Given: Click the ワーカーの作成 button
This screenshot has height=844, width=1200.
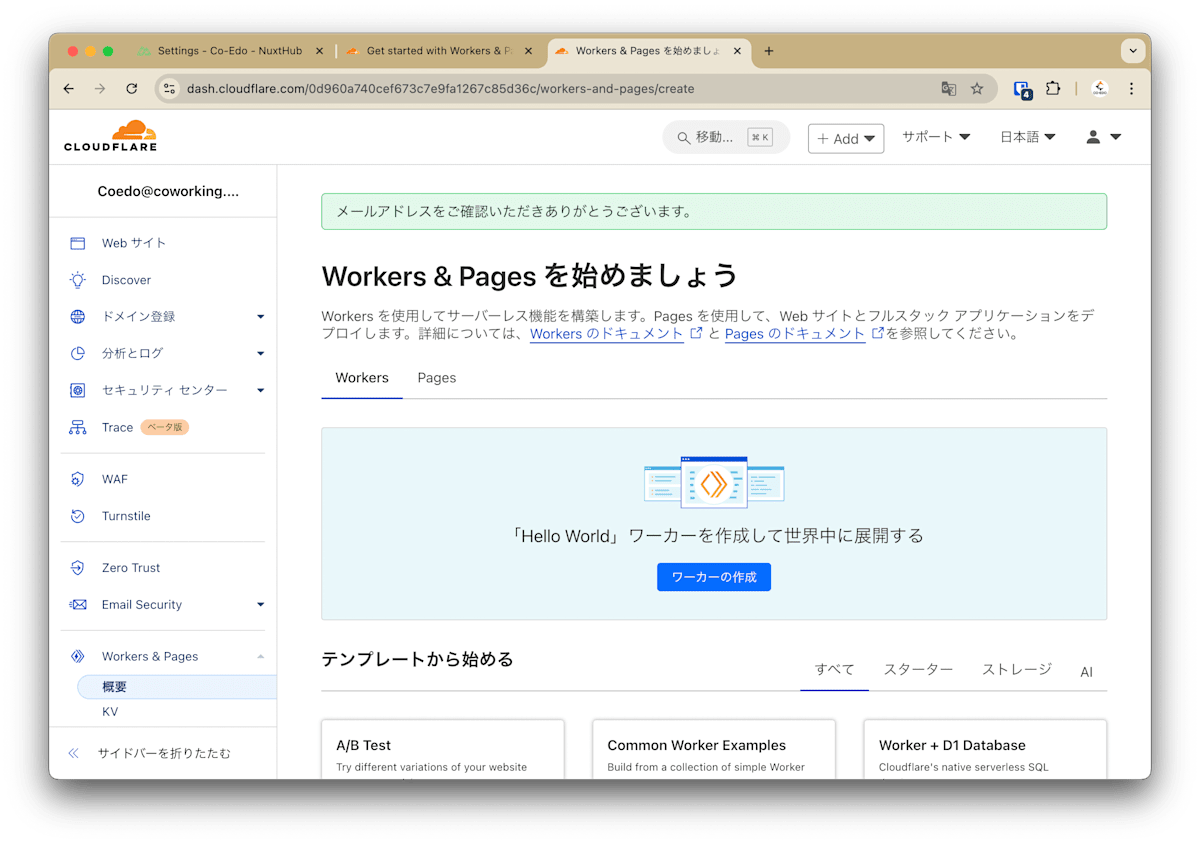Looking at the screenshot, I should pos(714,577).
